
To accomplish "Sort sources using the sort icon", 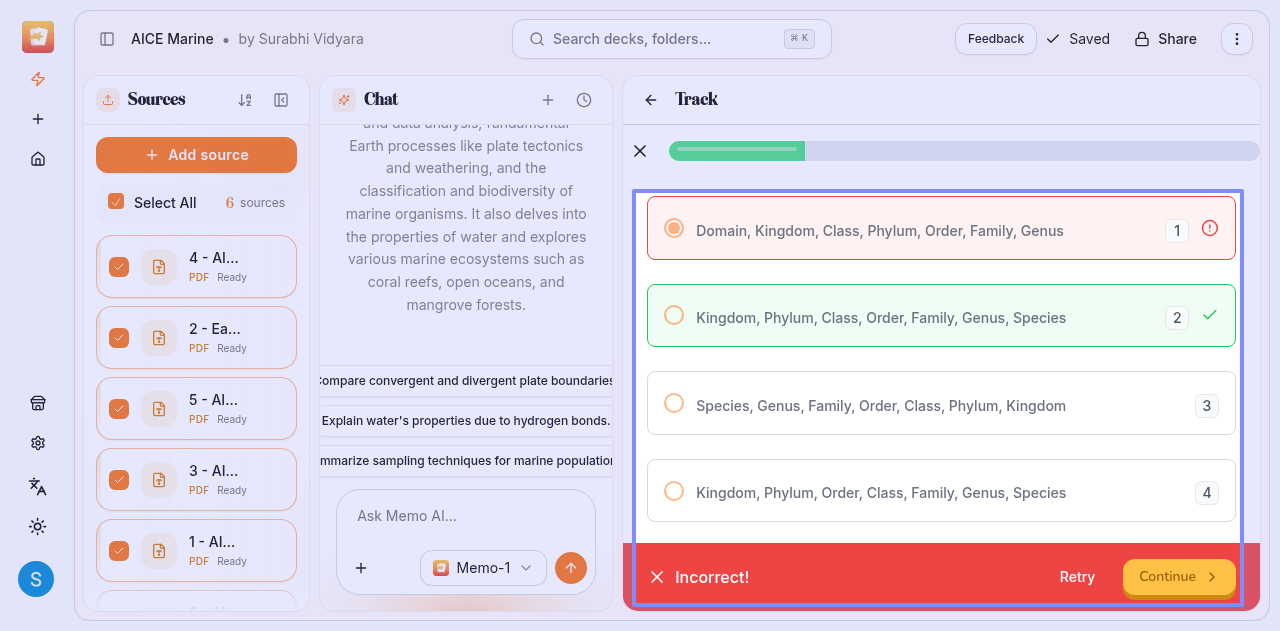I will click(245, 100).
